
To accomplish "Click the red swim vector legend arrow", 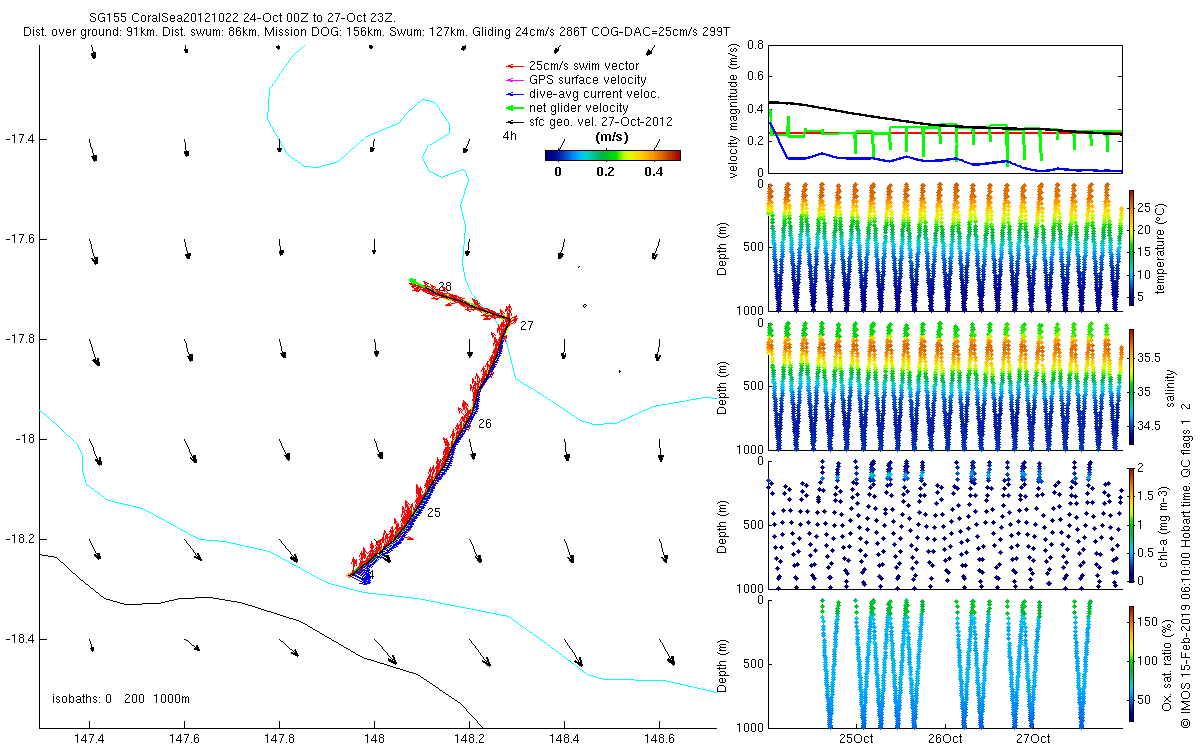I will (x=514, y=66).
